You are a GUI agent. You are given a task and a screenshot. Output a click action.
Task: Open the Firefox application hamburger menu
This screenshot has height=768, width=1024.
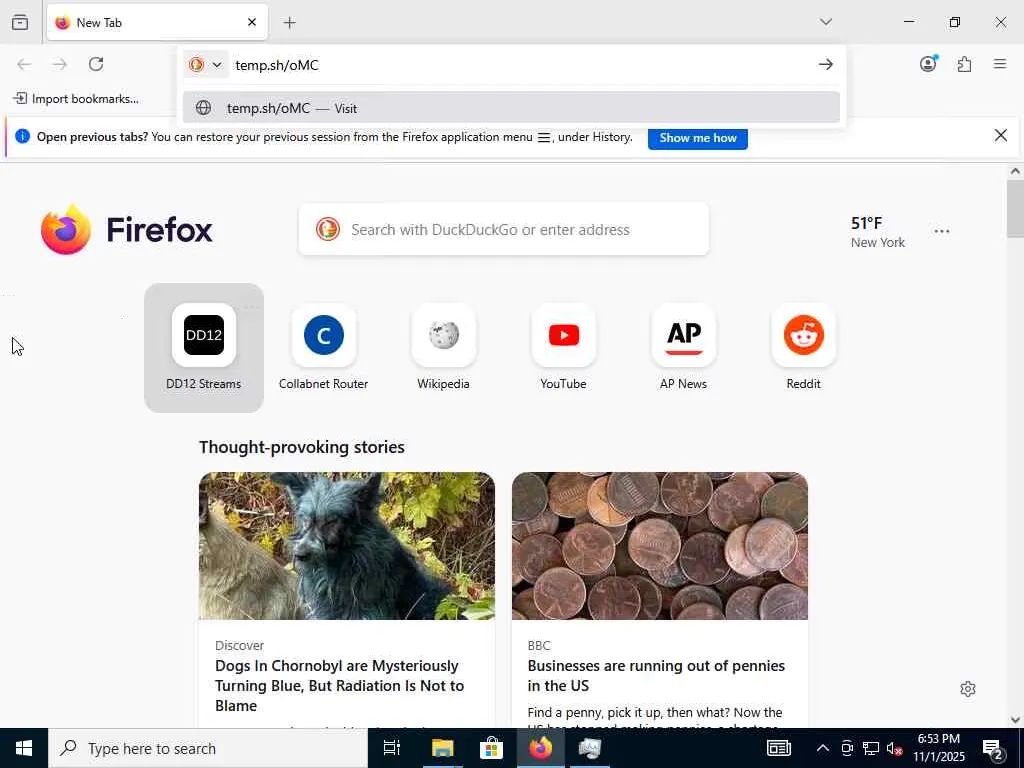coord(1000,64)
